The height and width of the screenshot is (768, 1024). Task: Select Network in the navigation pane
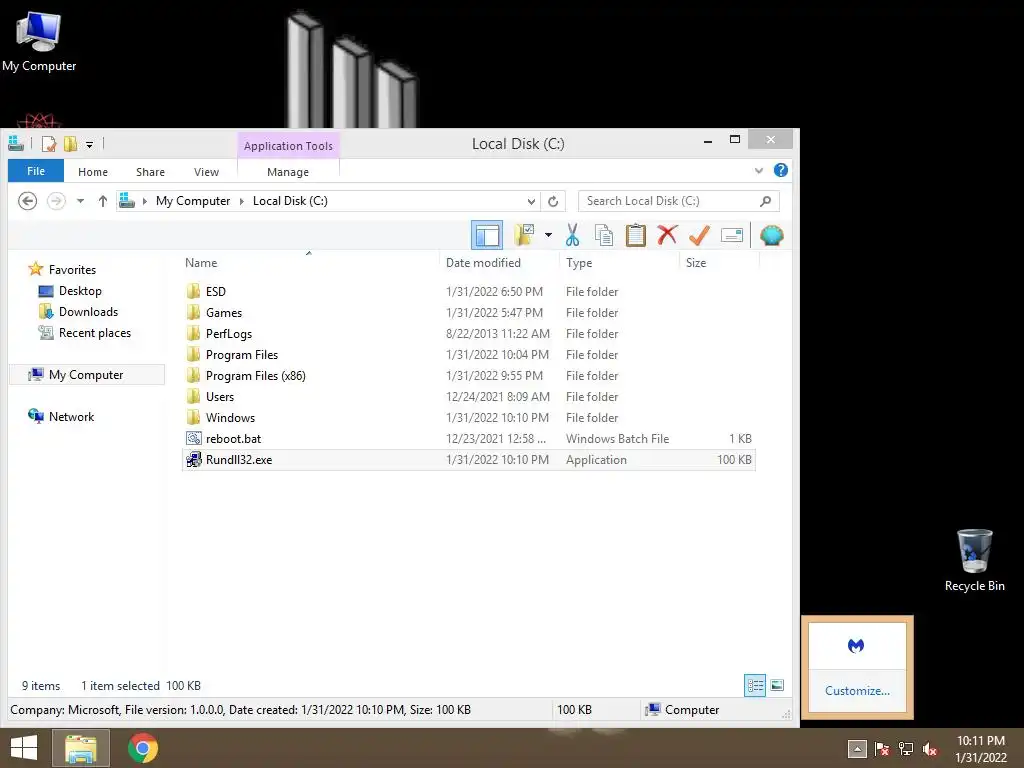point(71,417)
